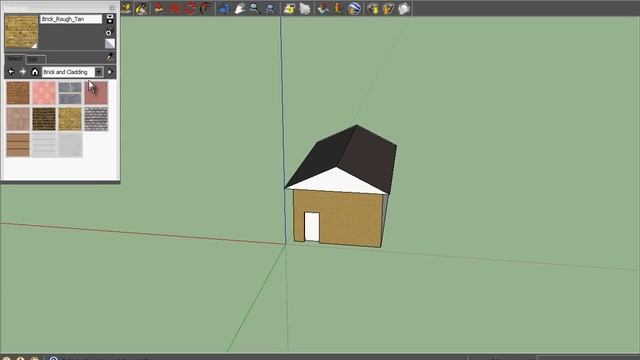Choose the dark brown brick swatch
Viewport: 640px width, 360px height.
click(44, 119)
